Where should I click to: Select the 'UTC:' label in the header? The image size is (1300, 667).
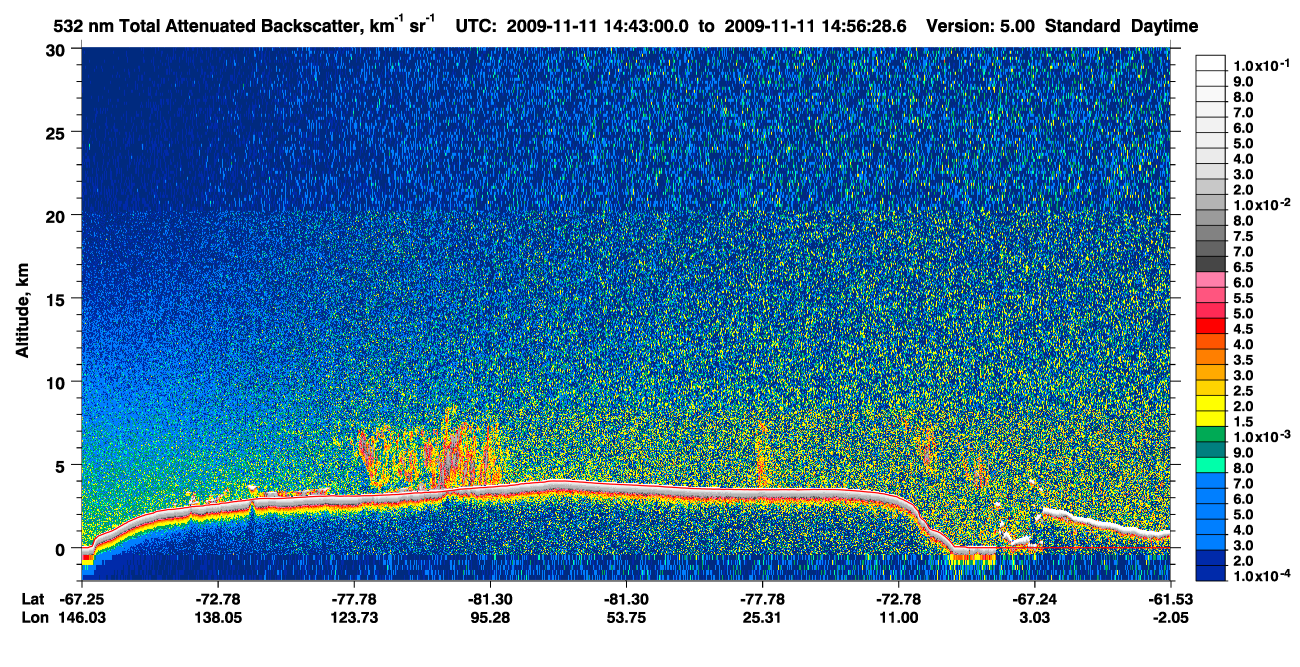pos(475,26)
